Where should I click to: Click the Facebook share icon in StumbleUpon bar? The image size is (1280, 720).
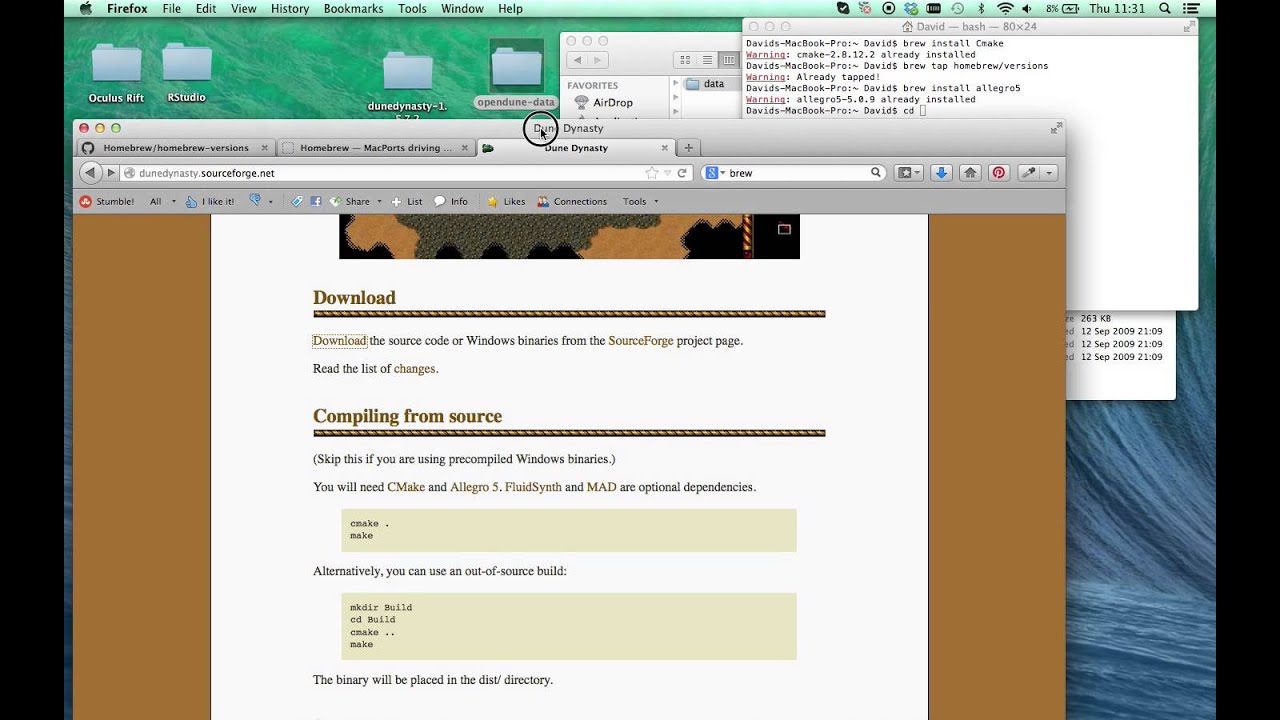click(x=315, y=201)
